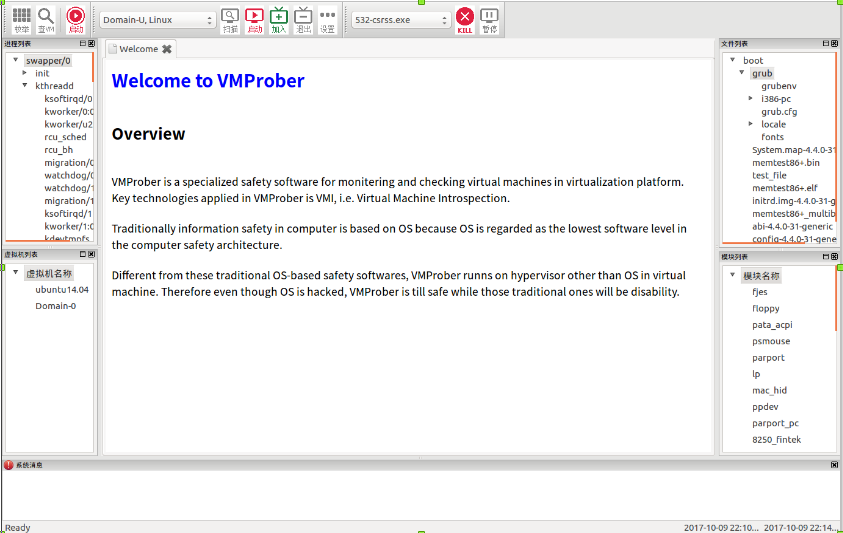This screenshot has height=533, width=843.
Task: Click the pause monitor icon
Action: 489,19
